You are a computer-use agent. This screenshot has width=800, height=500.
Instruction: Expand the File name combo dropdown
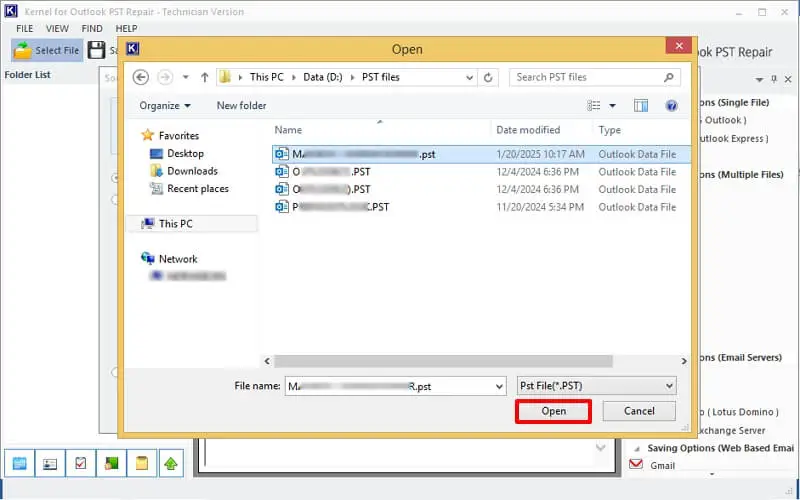tap(499, 387)
